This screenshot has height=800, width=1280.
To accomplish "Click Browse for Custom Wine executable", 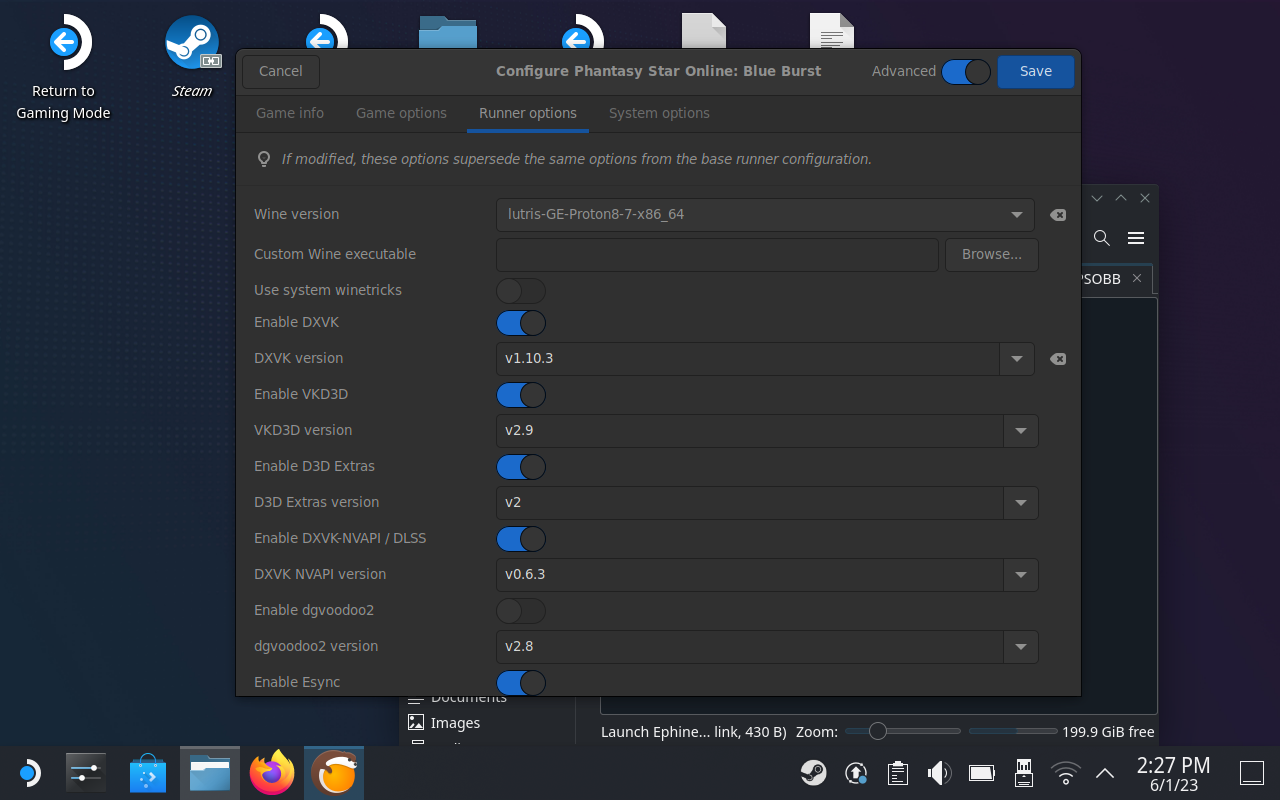I will (992, 254).
